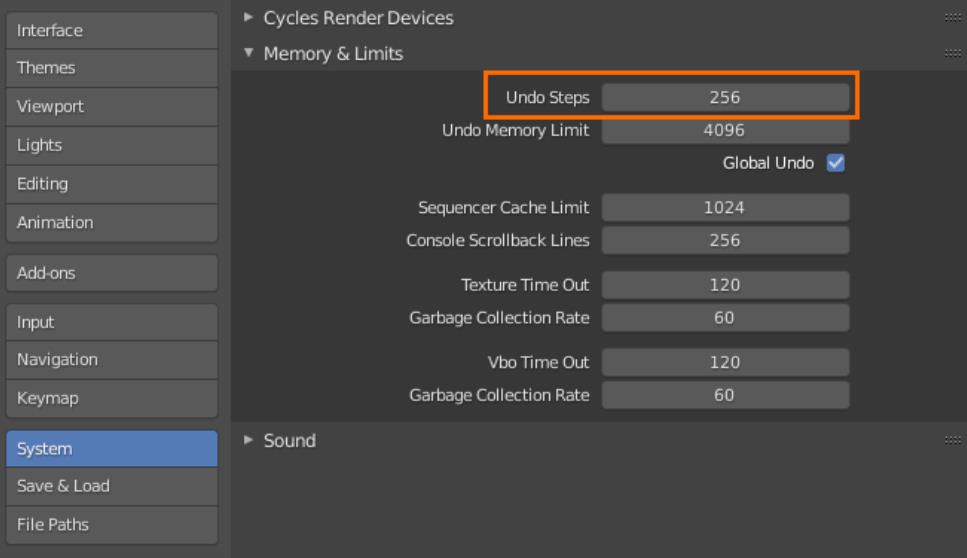
Task: Switch to the Input preferences
Action: 112,322
